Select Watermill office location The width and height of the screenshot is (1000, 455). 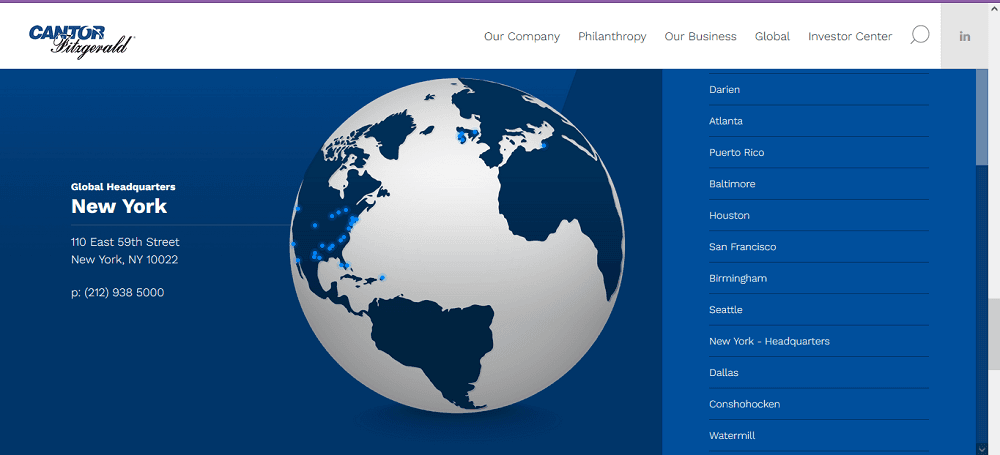coord(819,435)
